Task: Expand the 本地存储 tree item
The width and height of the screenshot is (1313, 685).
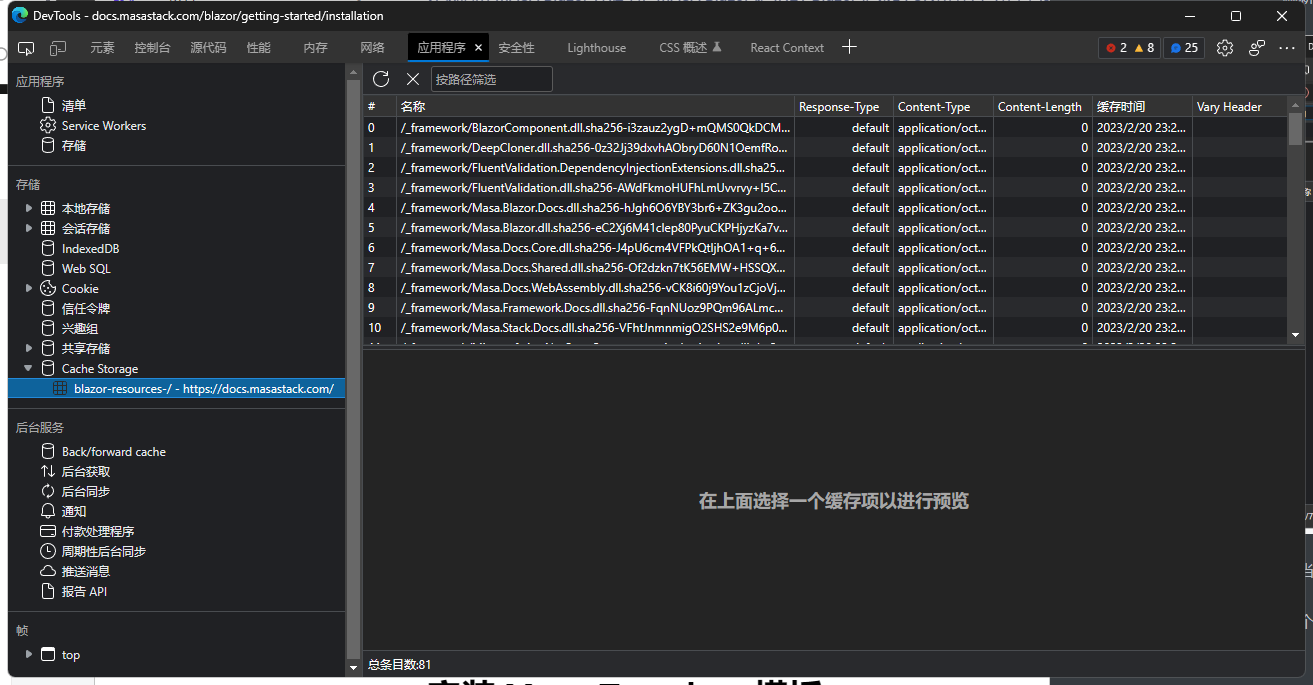Action: pyautogui.click(x=28, y=208)
